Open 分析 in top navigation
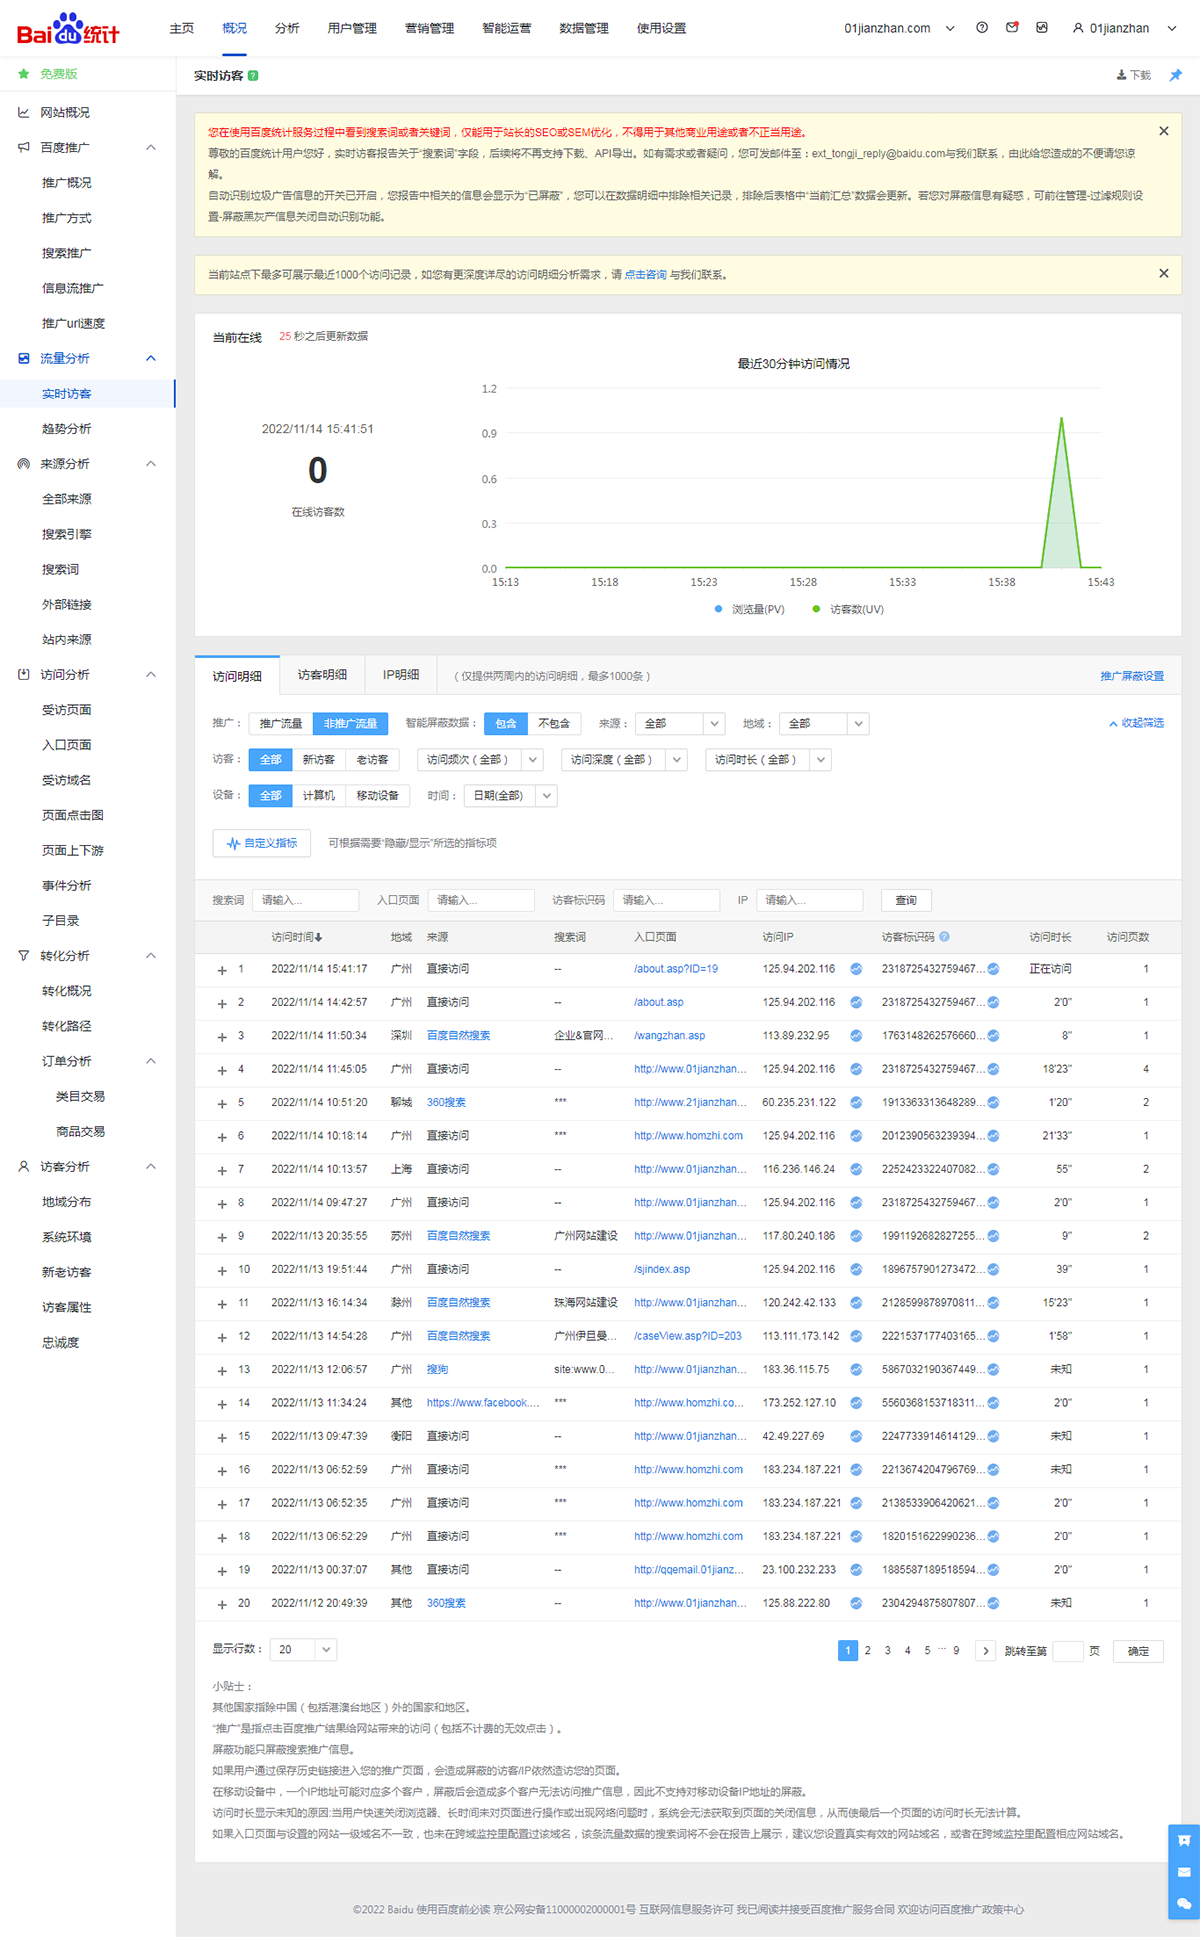Screen dimensions: 1200x1937 [287, 28]
